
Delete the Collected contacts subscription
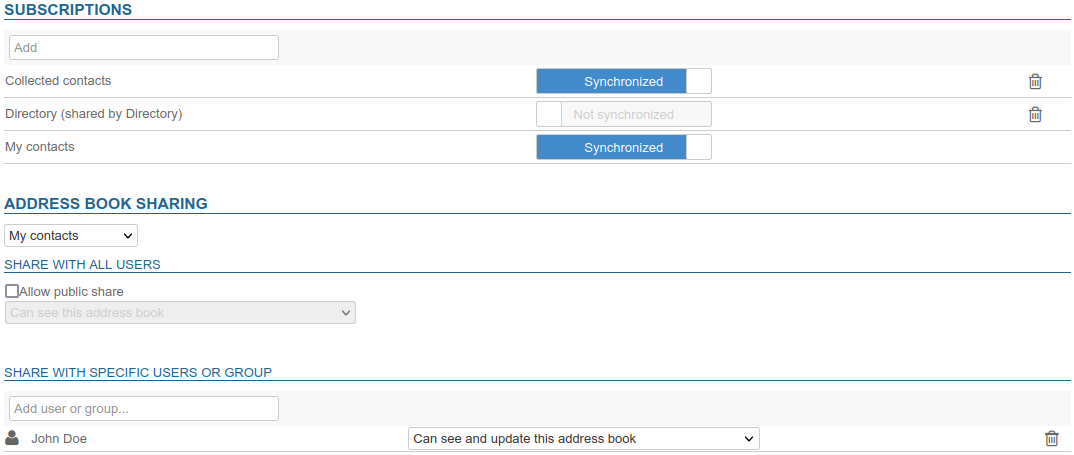pyautogui.click(x=1035, y=82)
